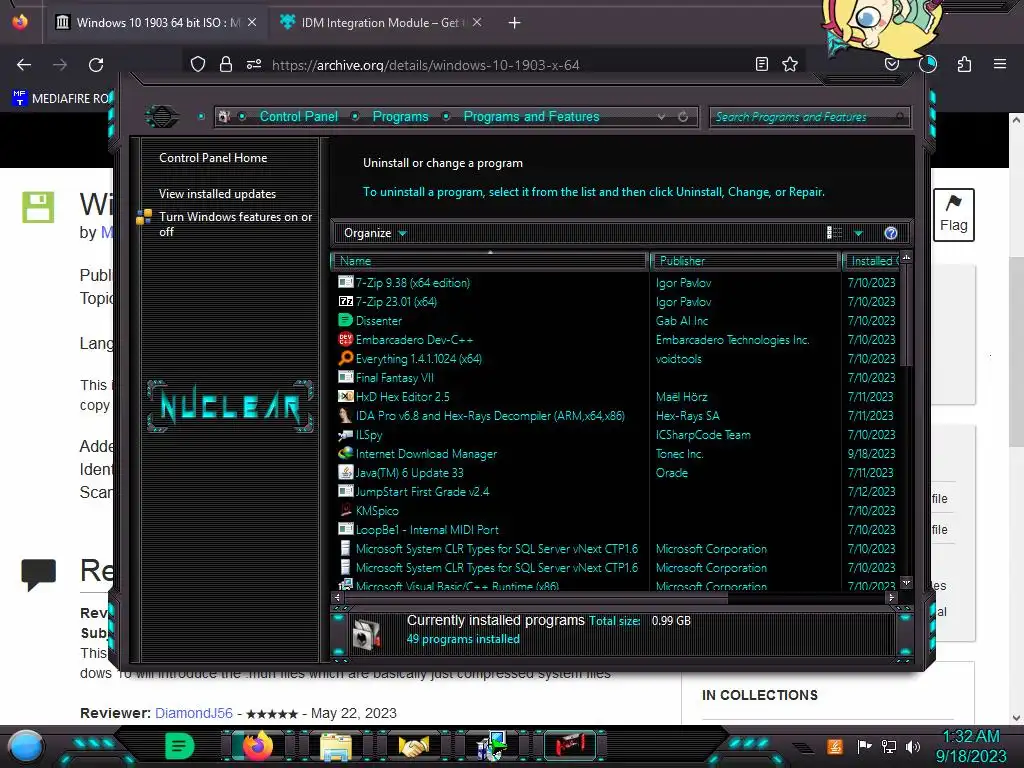This screenshot has height=768, width=1024.
Task: Open the Start orb on the taskbar
Action: click(x=26, y=746)
